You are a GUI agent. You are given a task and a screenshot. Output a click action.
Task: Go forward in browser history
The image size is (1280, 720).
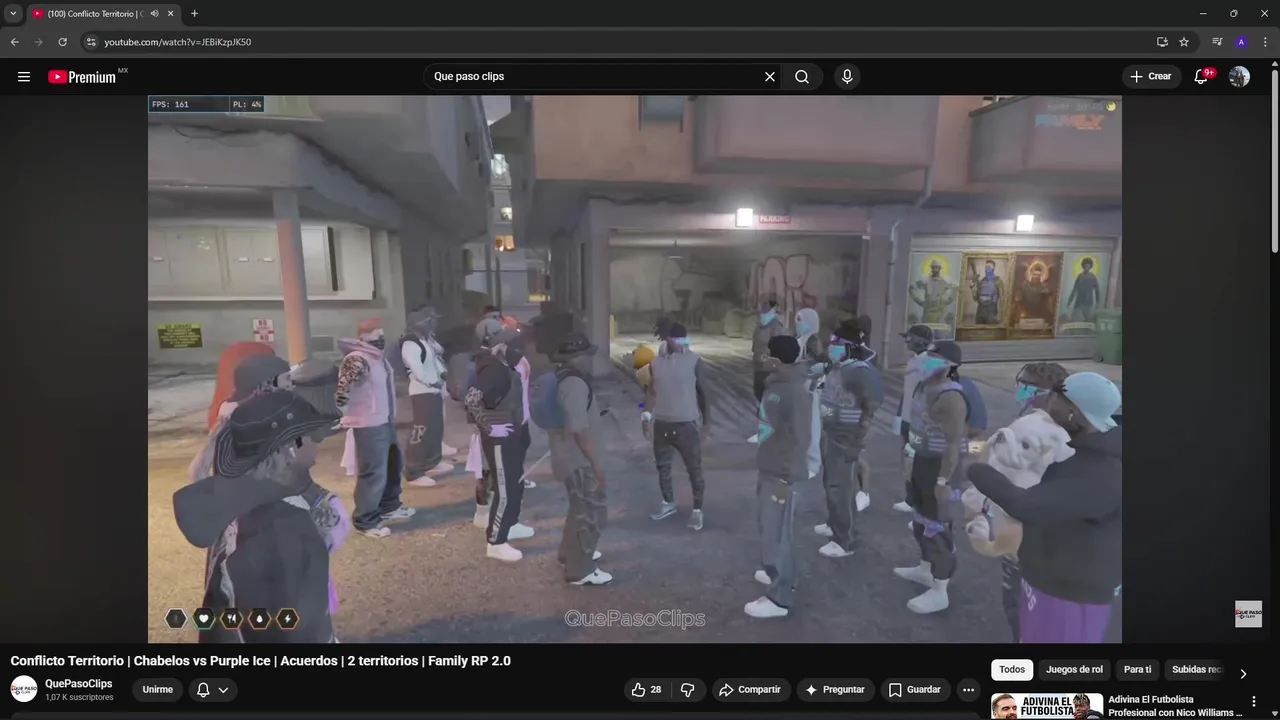[38, 42]
